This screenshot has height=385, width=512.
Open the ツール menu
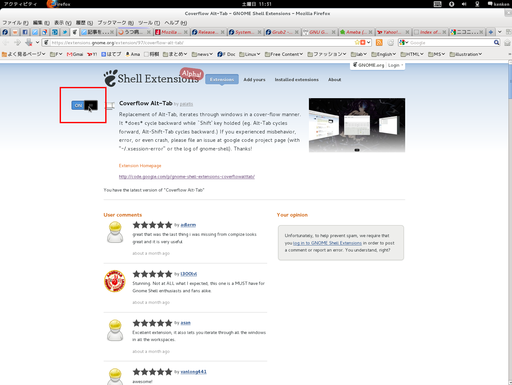149,23
